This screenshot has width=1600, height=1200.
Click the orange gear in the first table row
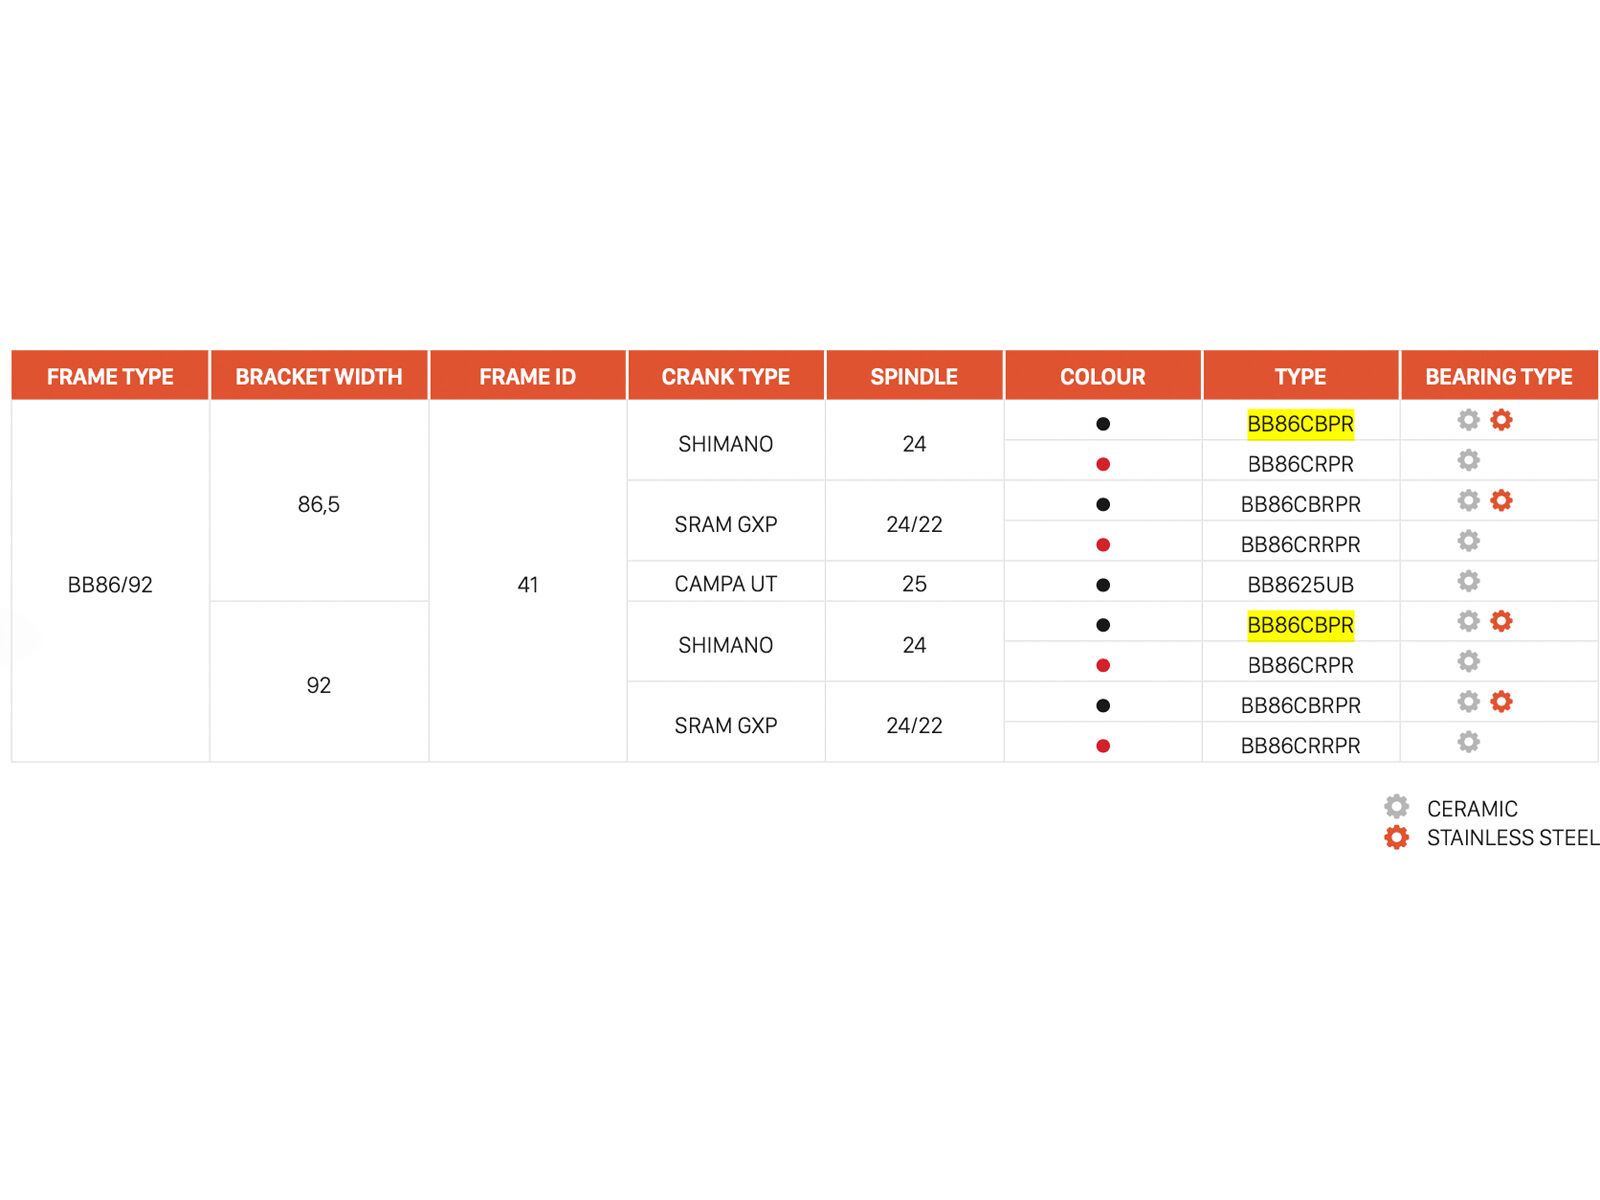pos(1501,420)
